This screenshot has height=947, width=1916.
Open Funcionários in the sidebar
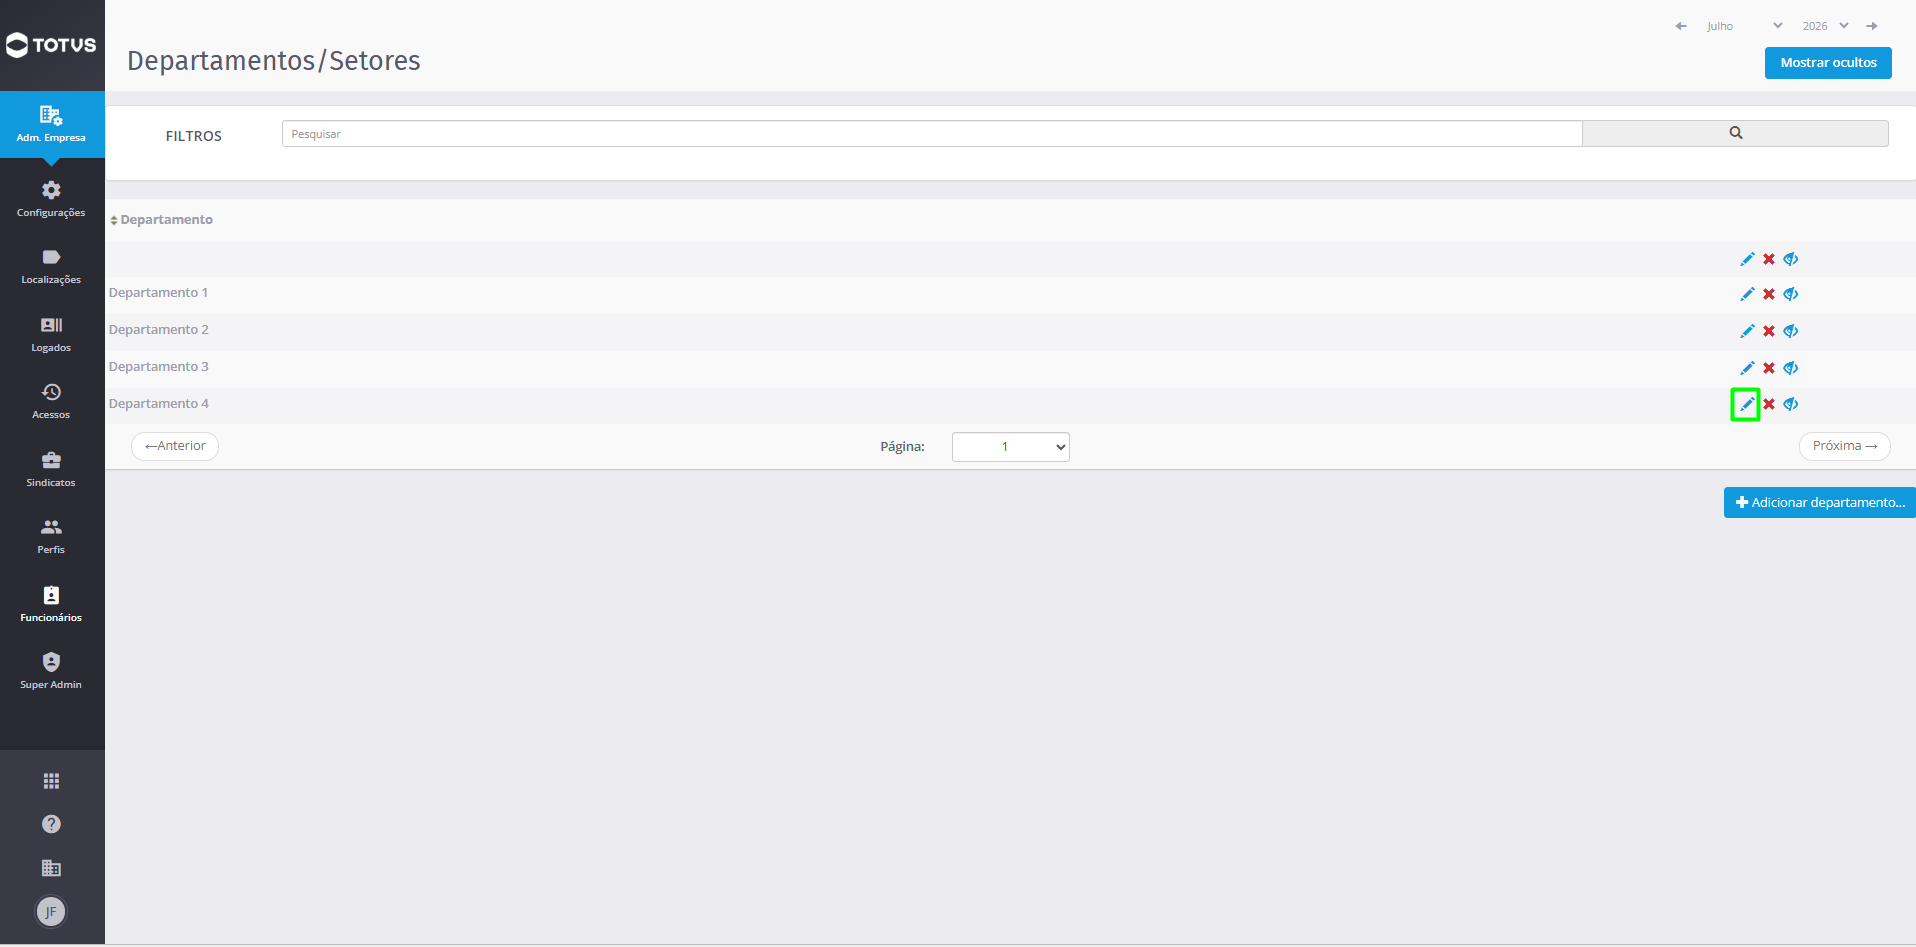[51, 604]
